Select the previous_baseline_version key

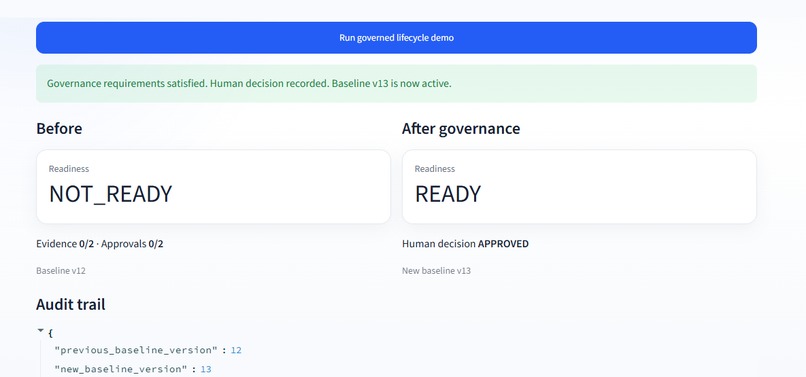point(136,350)
